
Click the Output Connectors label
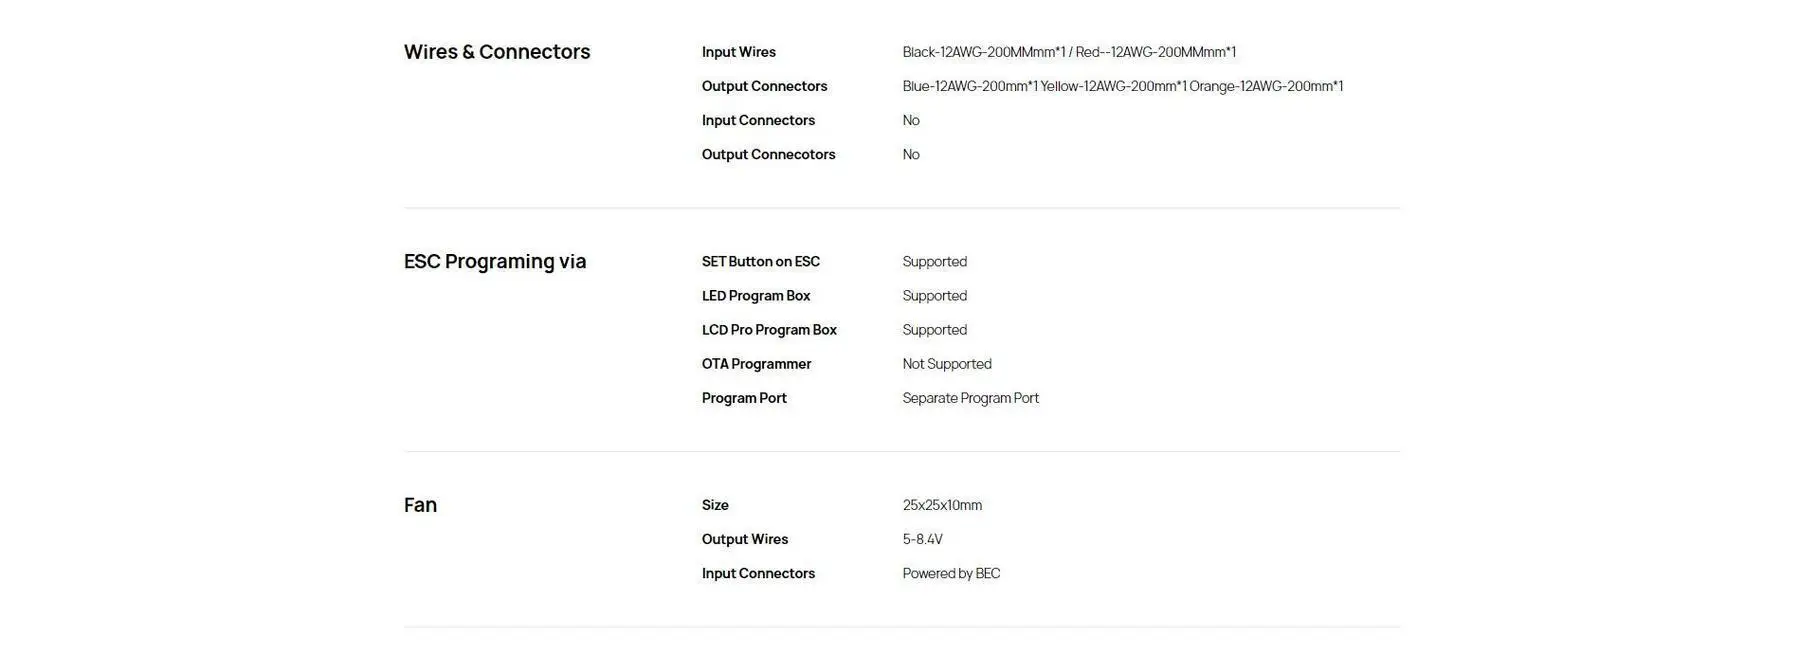pos(764,86)
